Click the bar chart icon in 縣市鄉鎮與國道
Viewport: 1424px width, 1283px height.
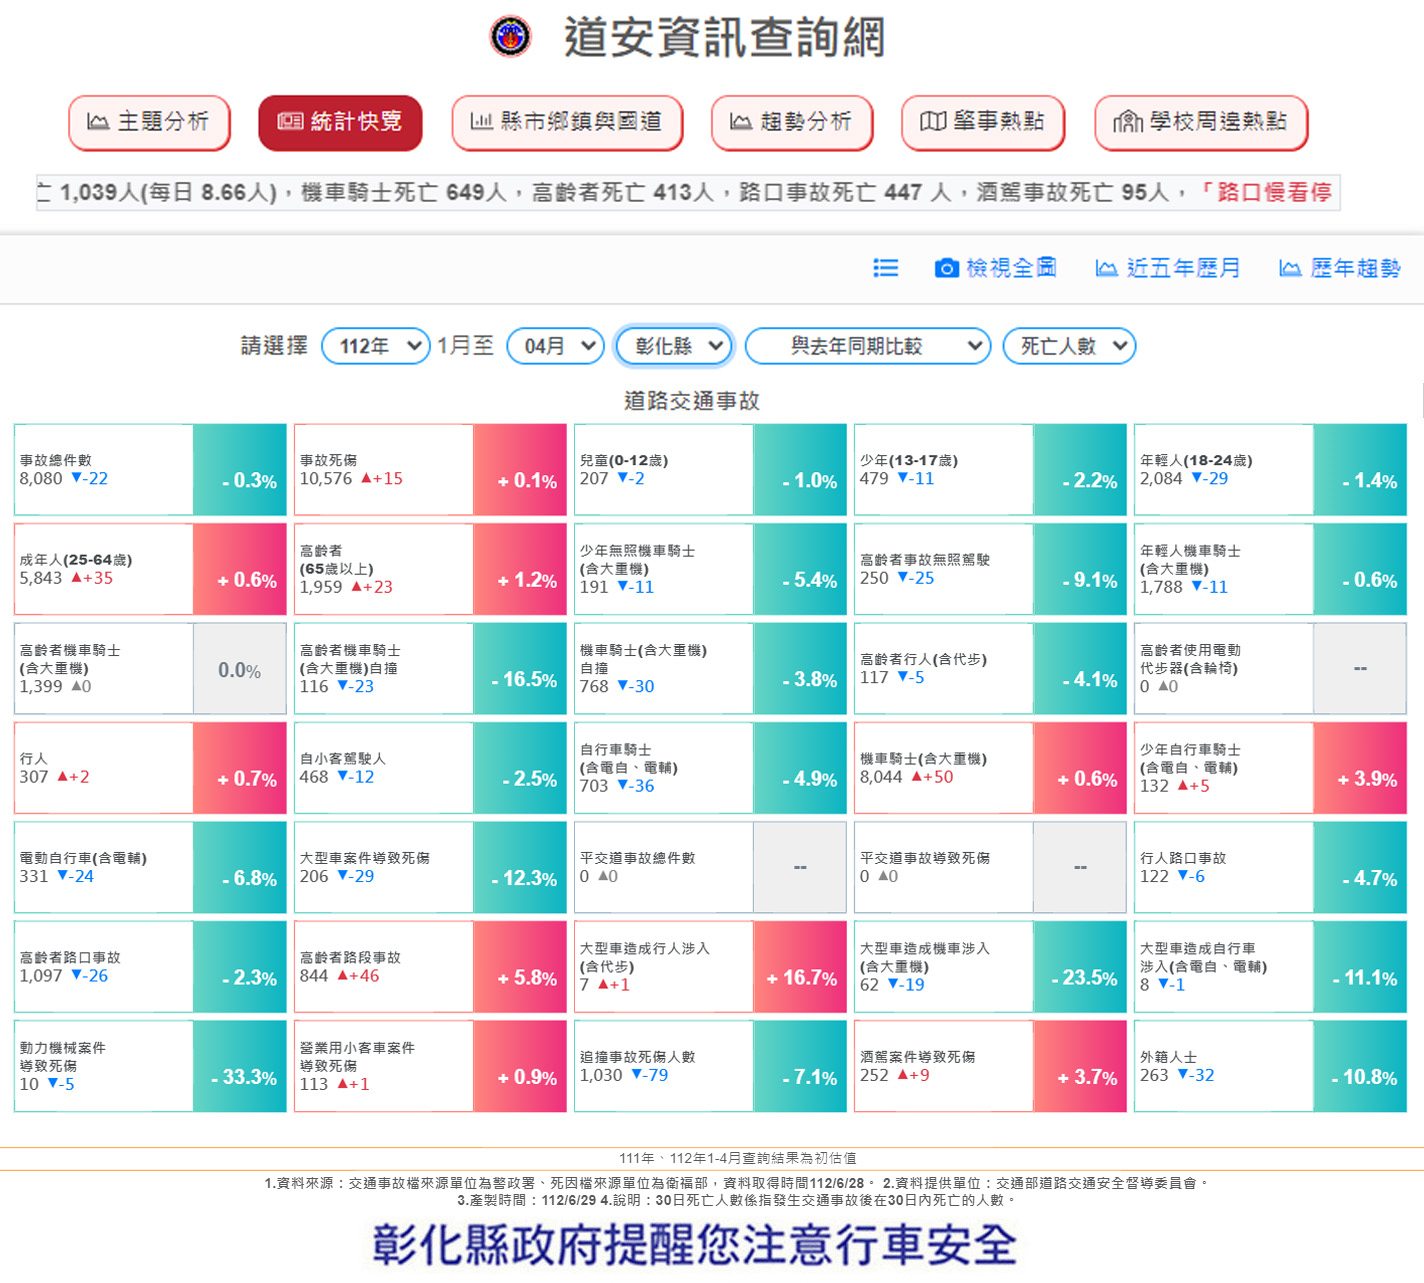481,122
